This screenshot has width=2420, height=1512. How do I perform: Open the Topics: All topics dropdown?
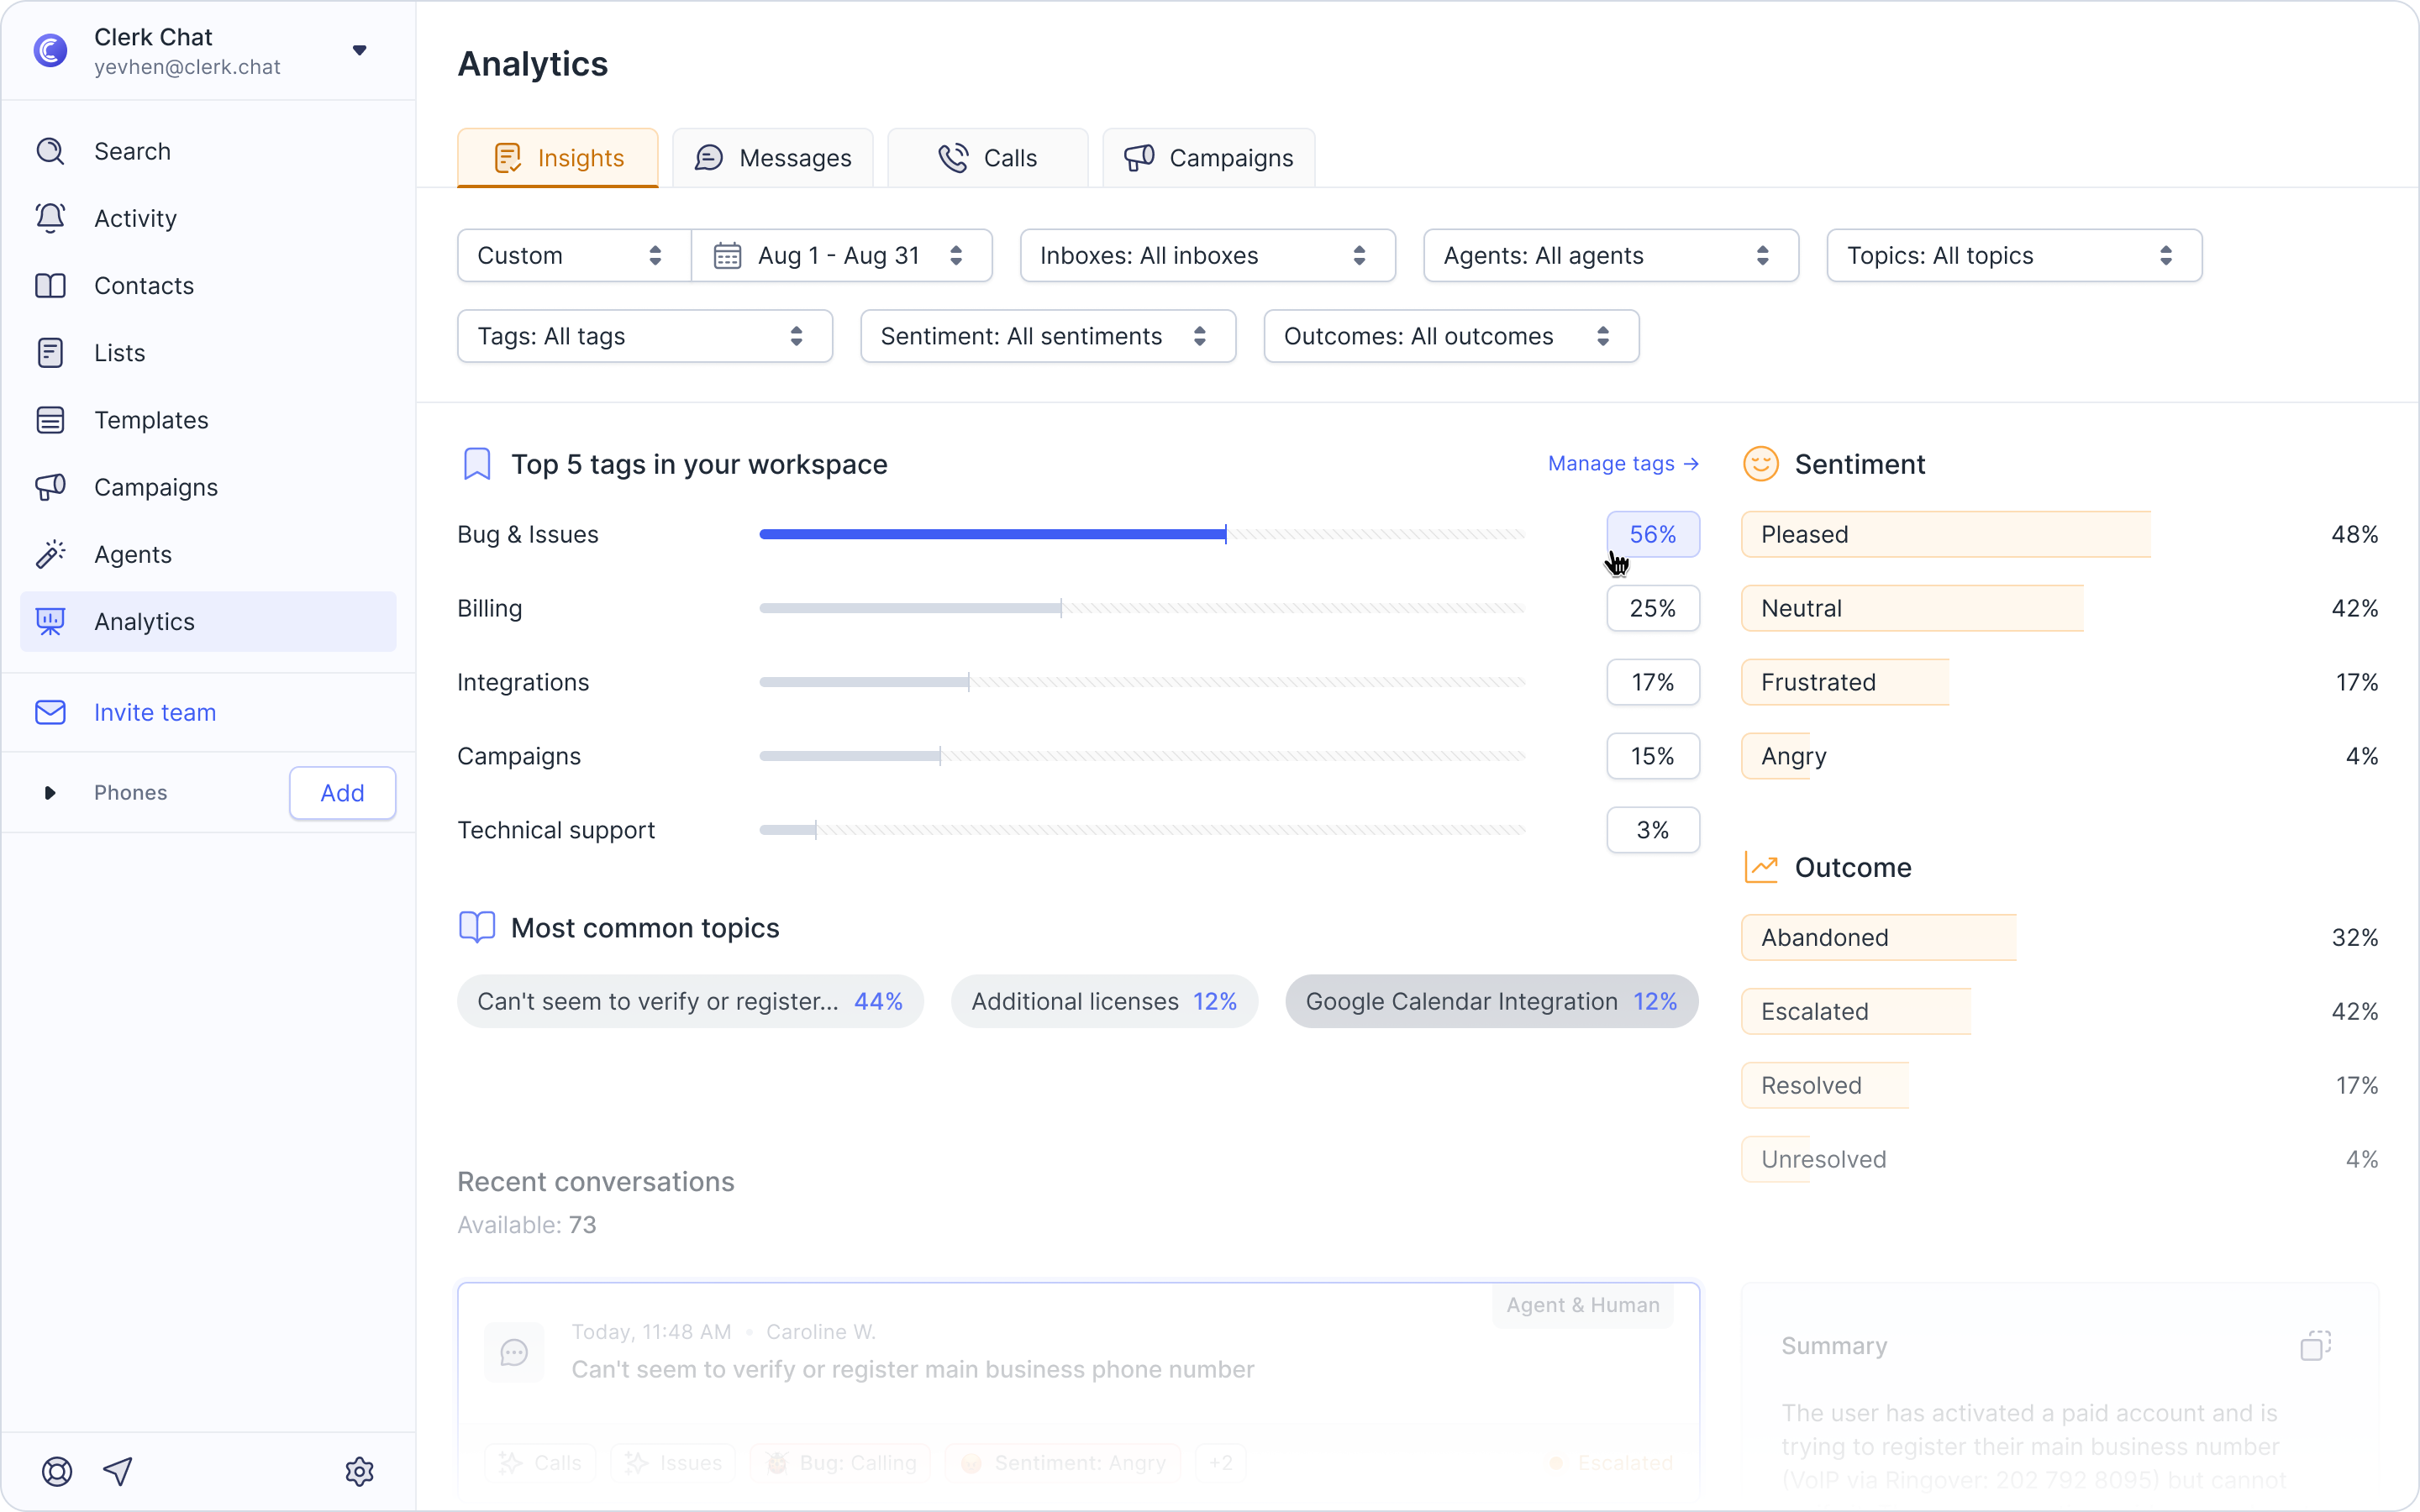pos(2014,256)
